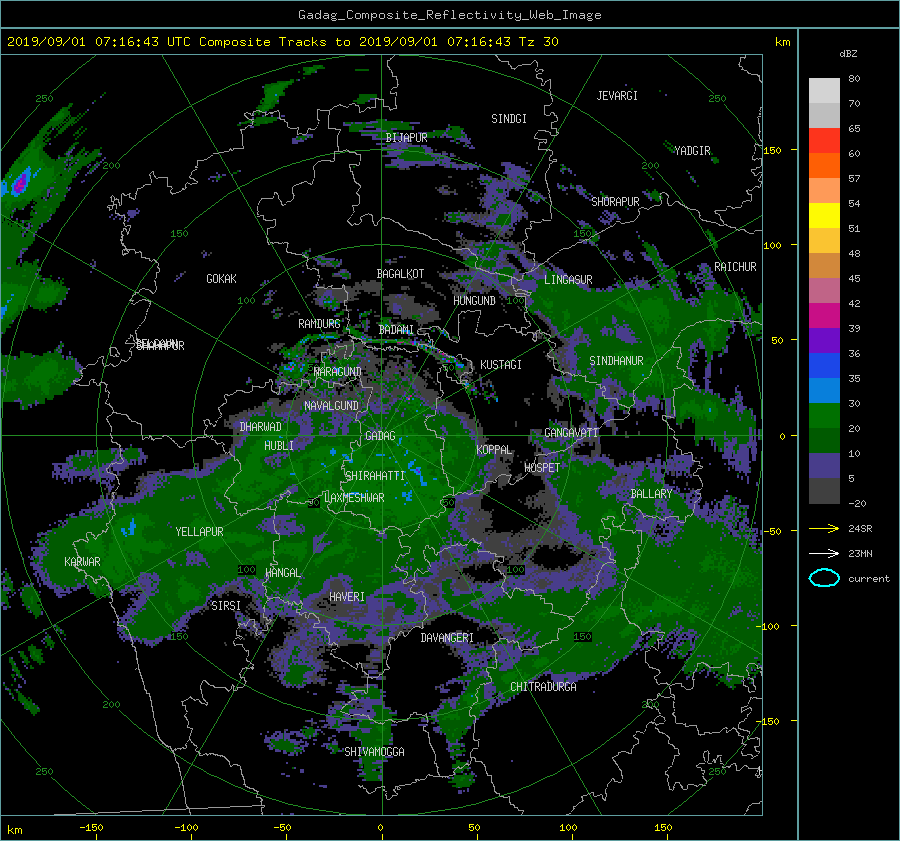Click the DAVANGERI city label
This screenshot has width=900, height=841.
coord(447,638)
